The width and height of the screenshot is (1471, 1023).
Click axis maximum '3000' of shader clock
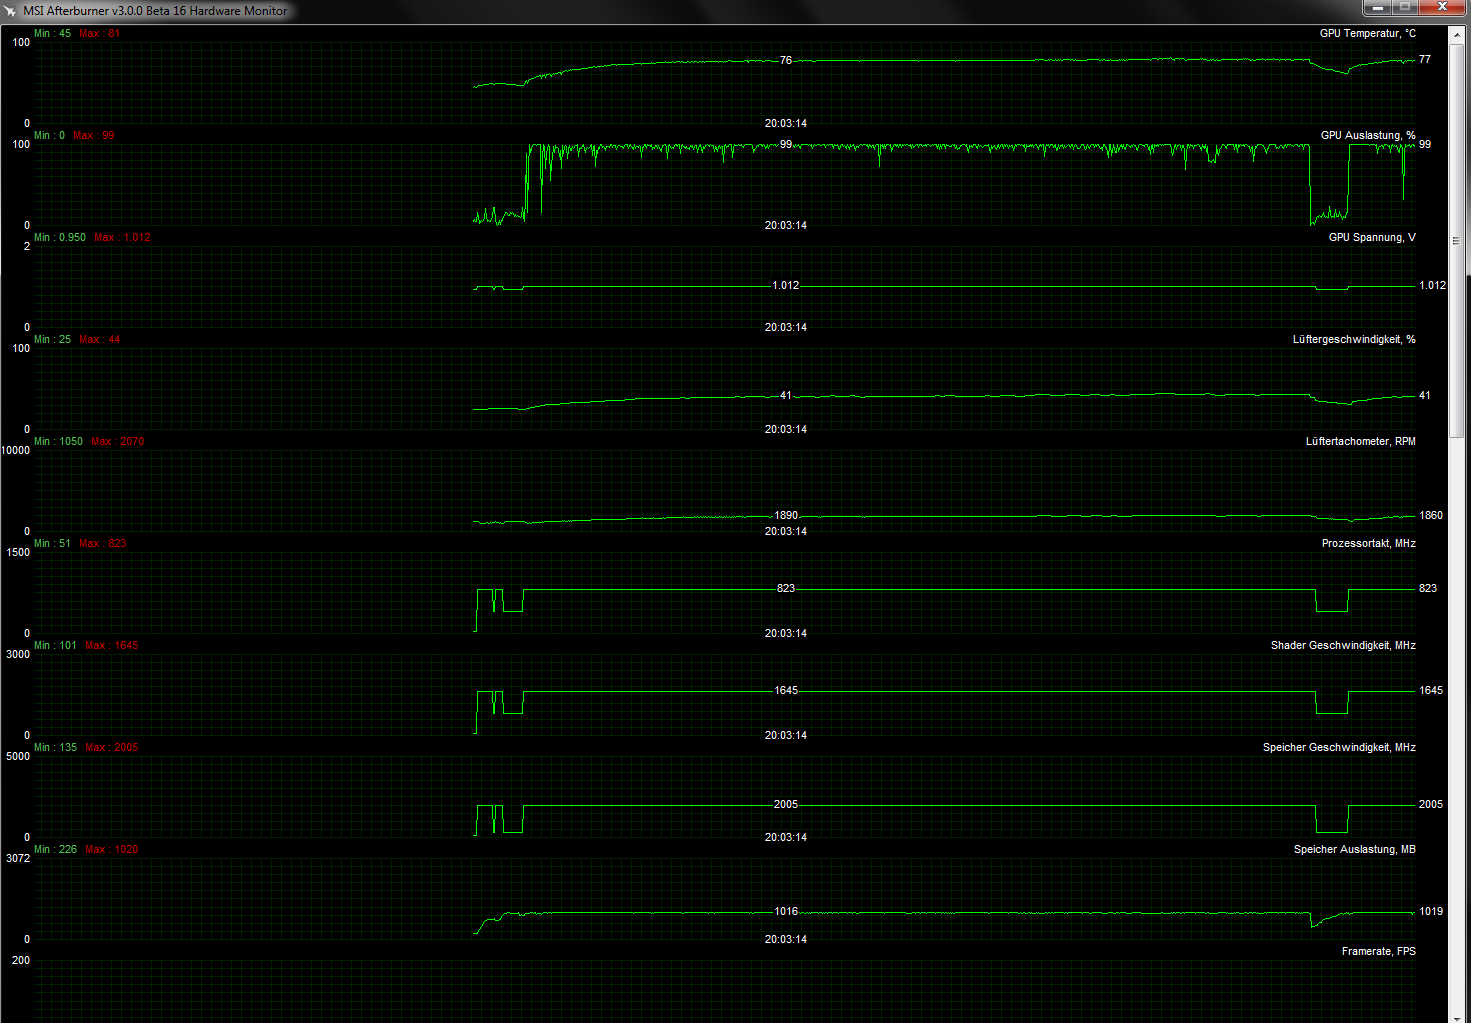pos(18,654)
